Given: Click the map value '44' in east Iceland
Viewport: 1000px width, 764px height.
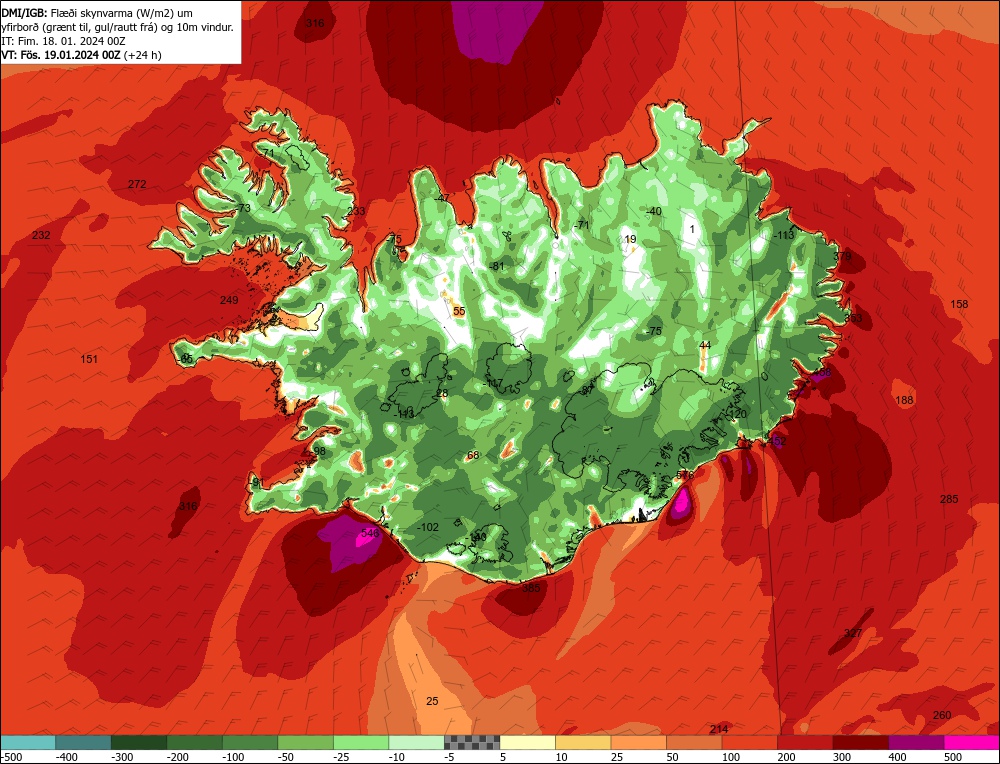Looking at the screenshot, I should click(x=705, y=346).
